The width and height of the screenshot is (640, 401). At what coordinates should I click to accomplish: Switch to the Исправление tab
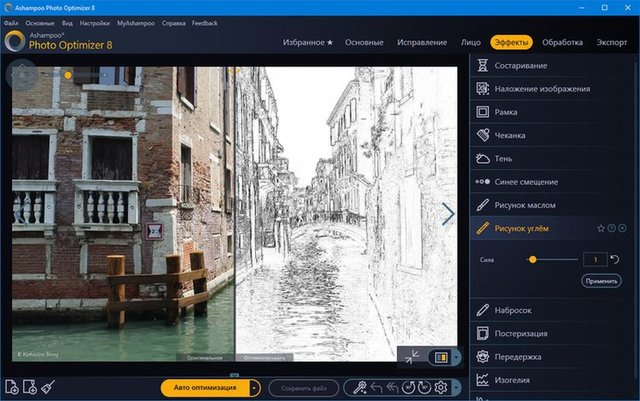click(x=421, y=43)
